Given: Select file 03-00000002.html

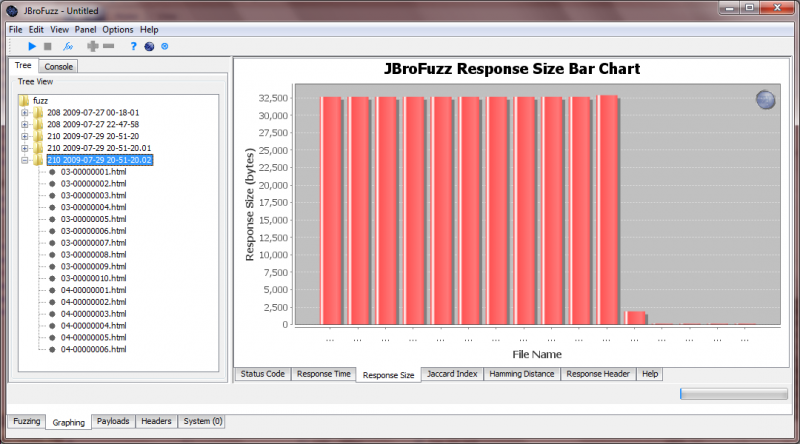Looking at the screenshot, I should (93, 184).
